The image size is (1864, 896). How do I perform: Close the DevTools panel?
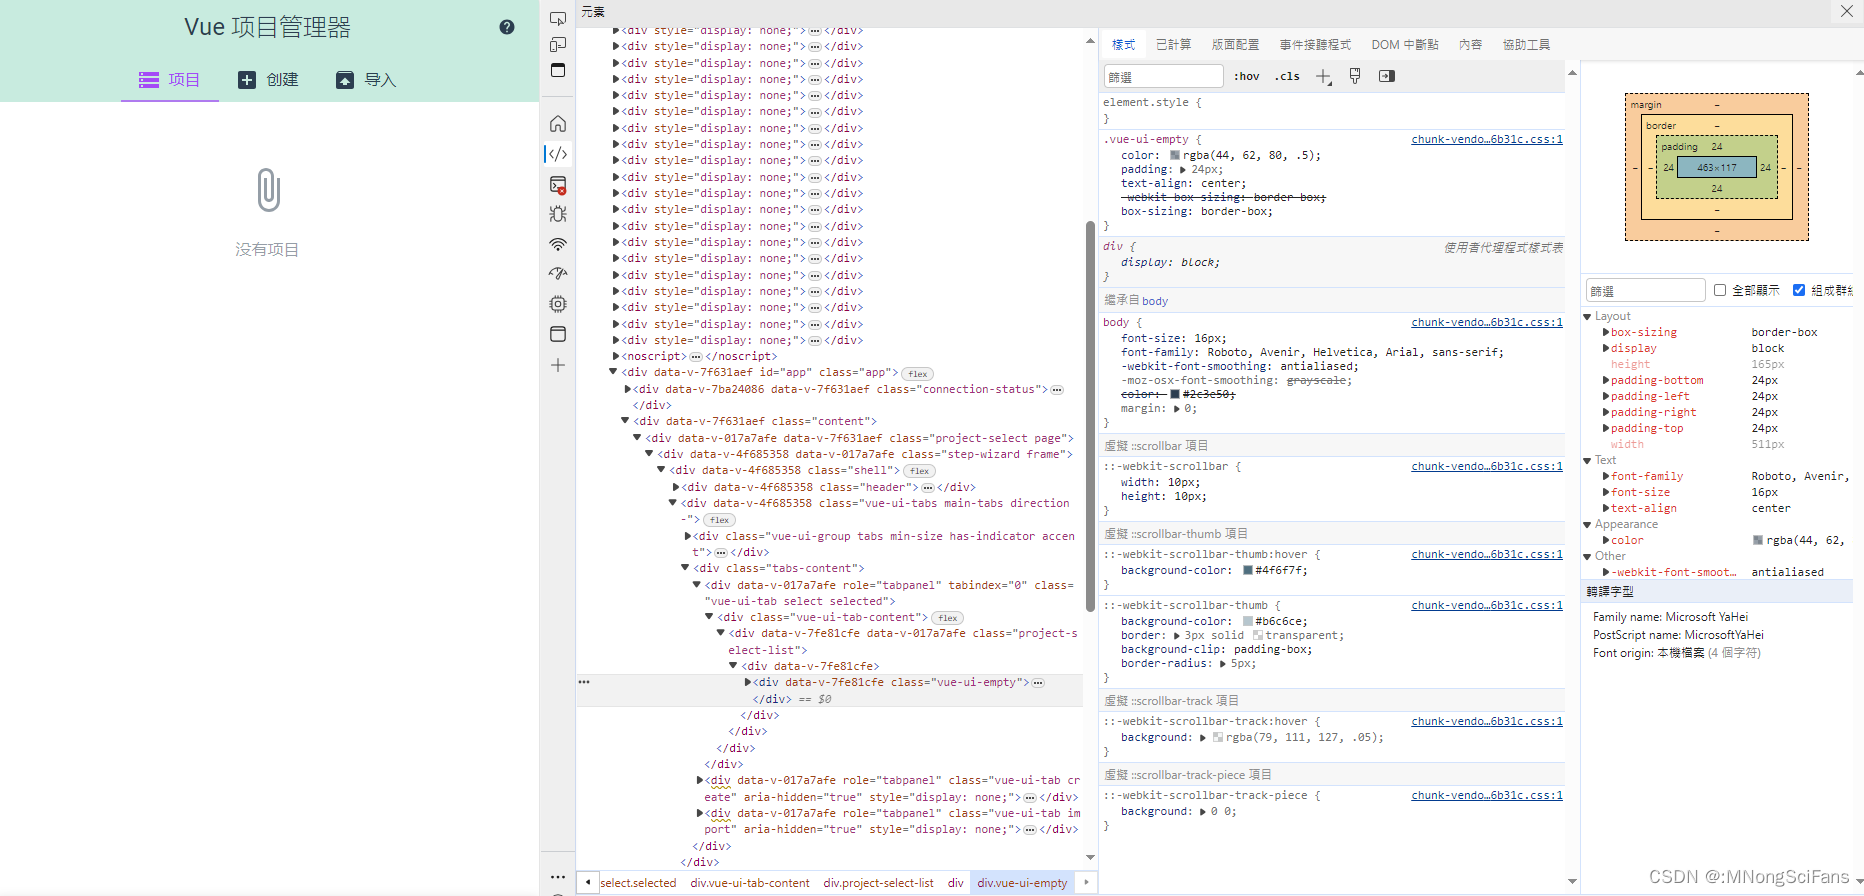click(1846, 11)
